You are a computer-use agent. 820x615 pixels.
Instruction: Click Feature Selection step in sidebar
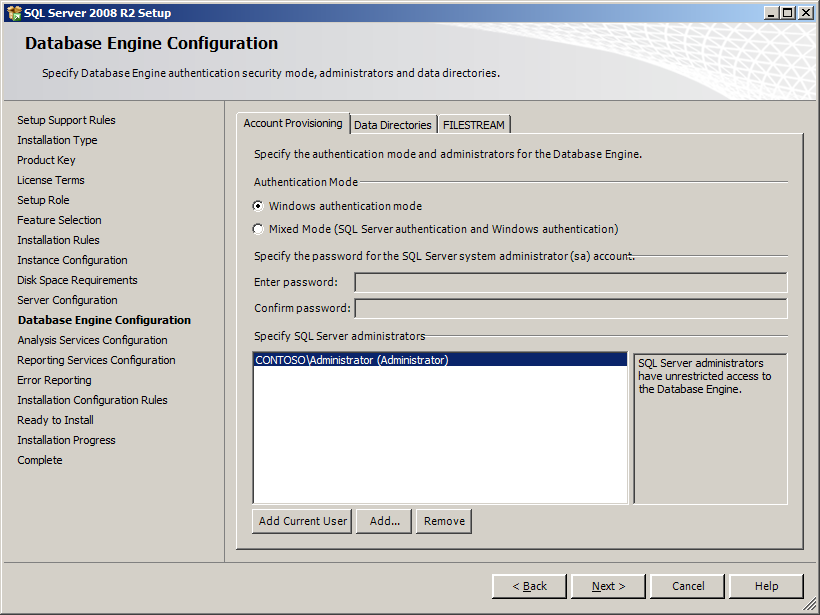(60, 220)
